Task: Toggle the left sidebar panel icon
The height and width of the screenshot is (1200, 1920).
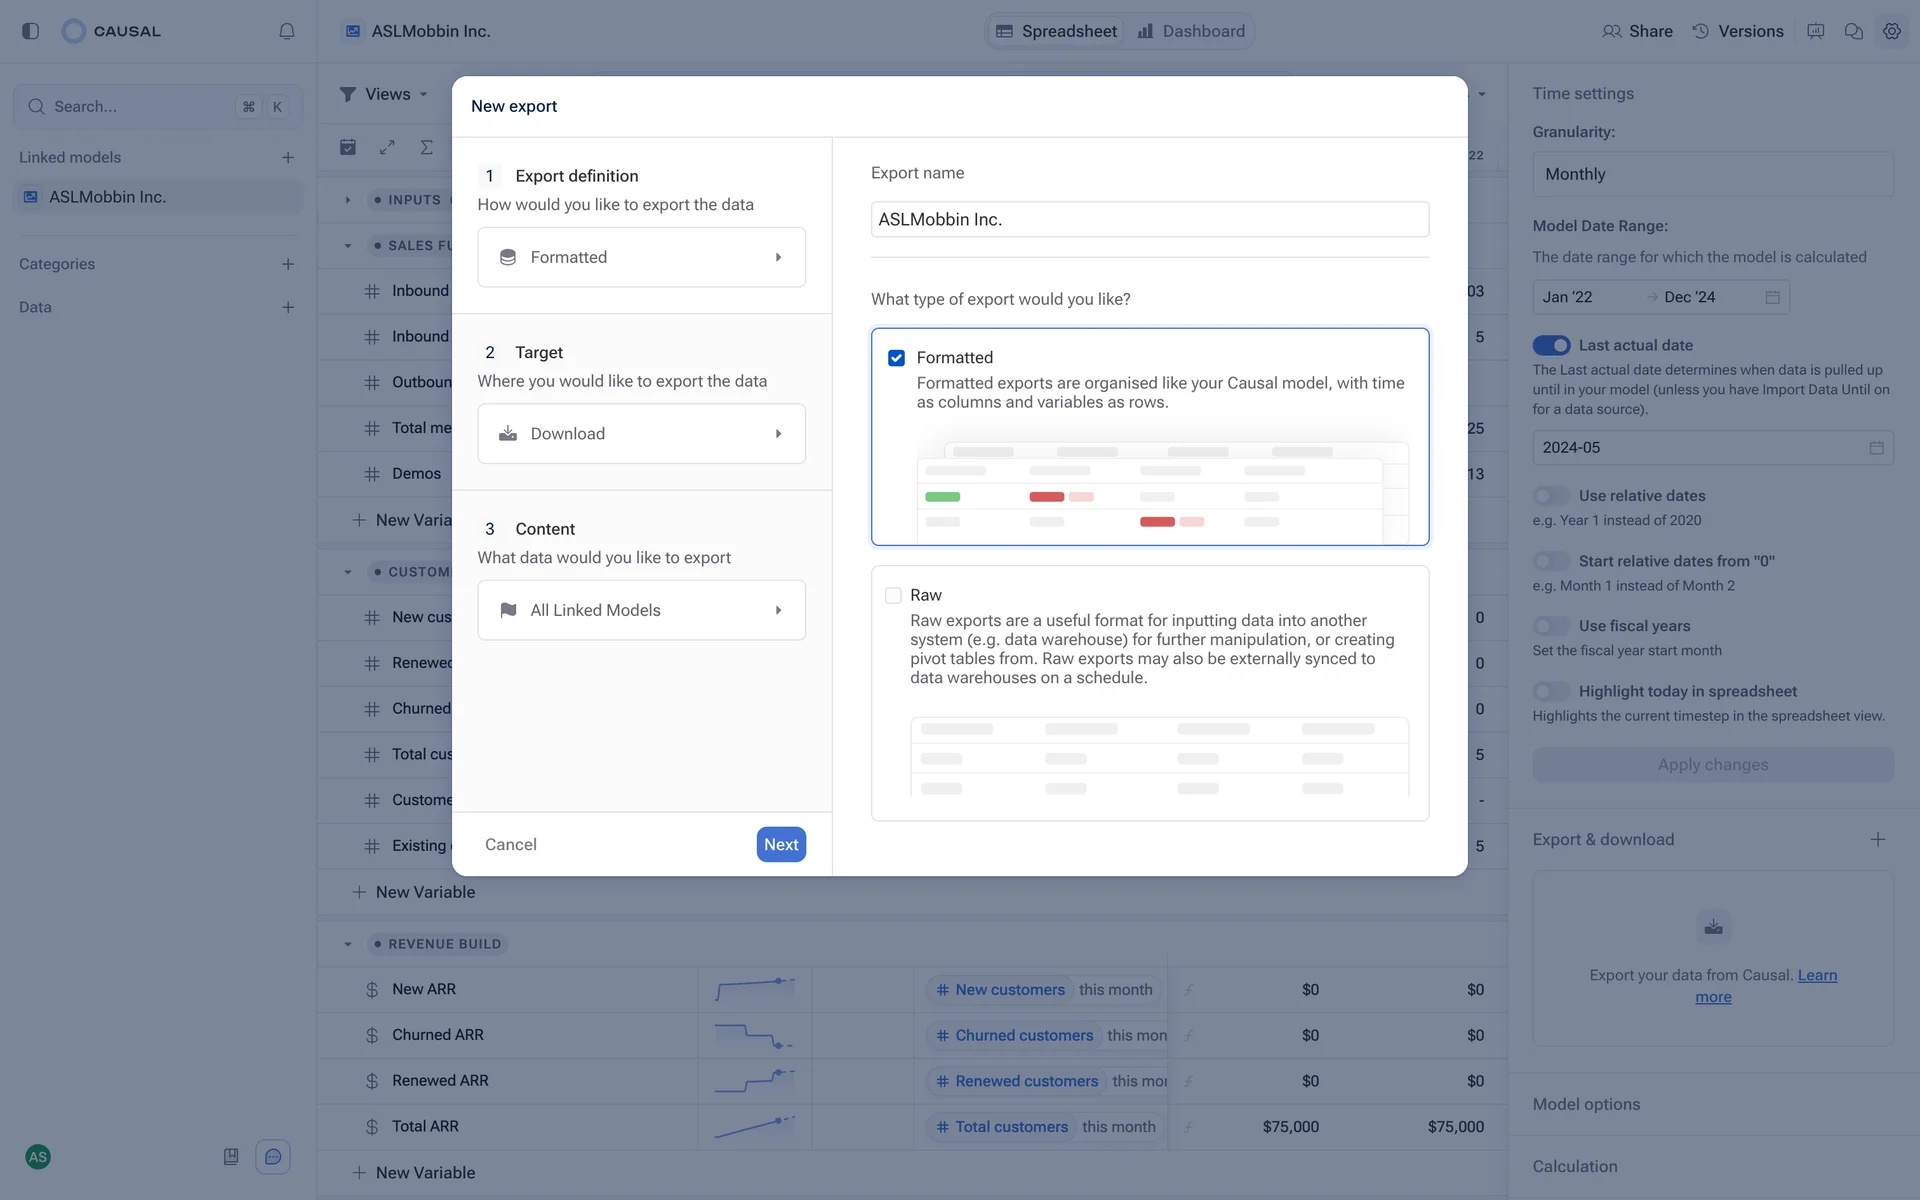Action: [x=30, y=31]
